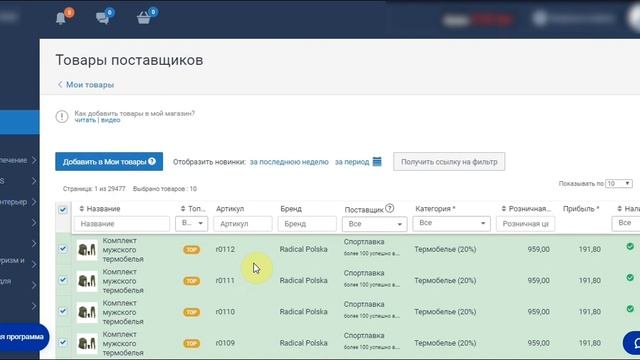Screen dimensions: 640x360
Task: Click the green availability check in row r0112
Action: click(630, 246)
